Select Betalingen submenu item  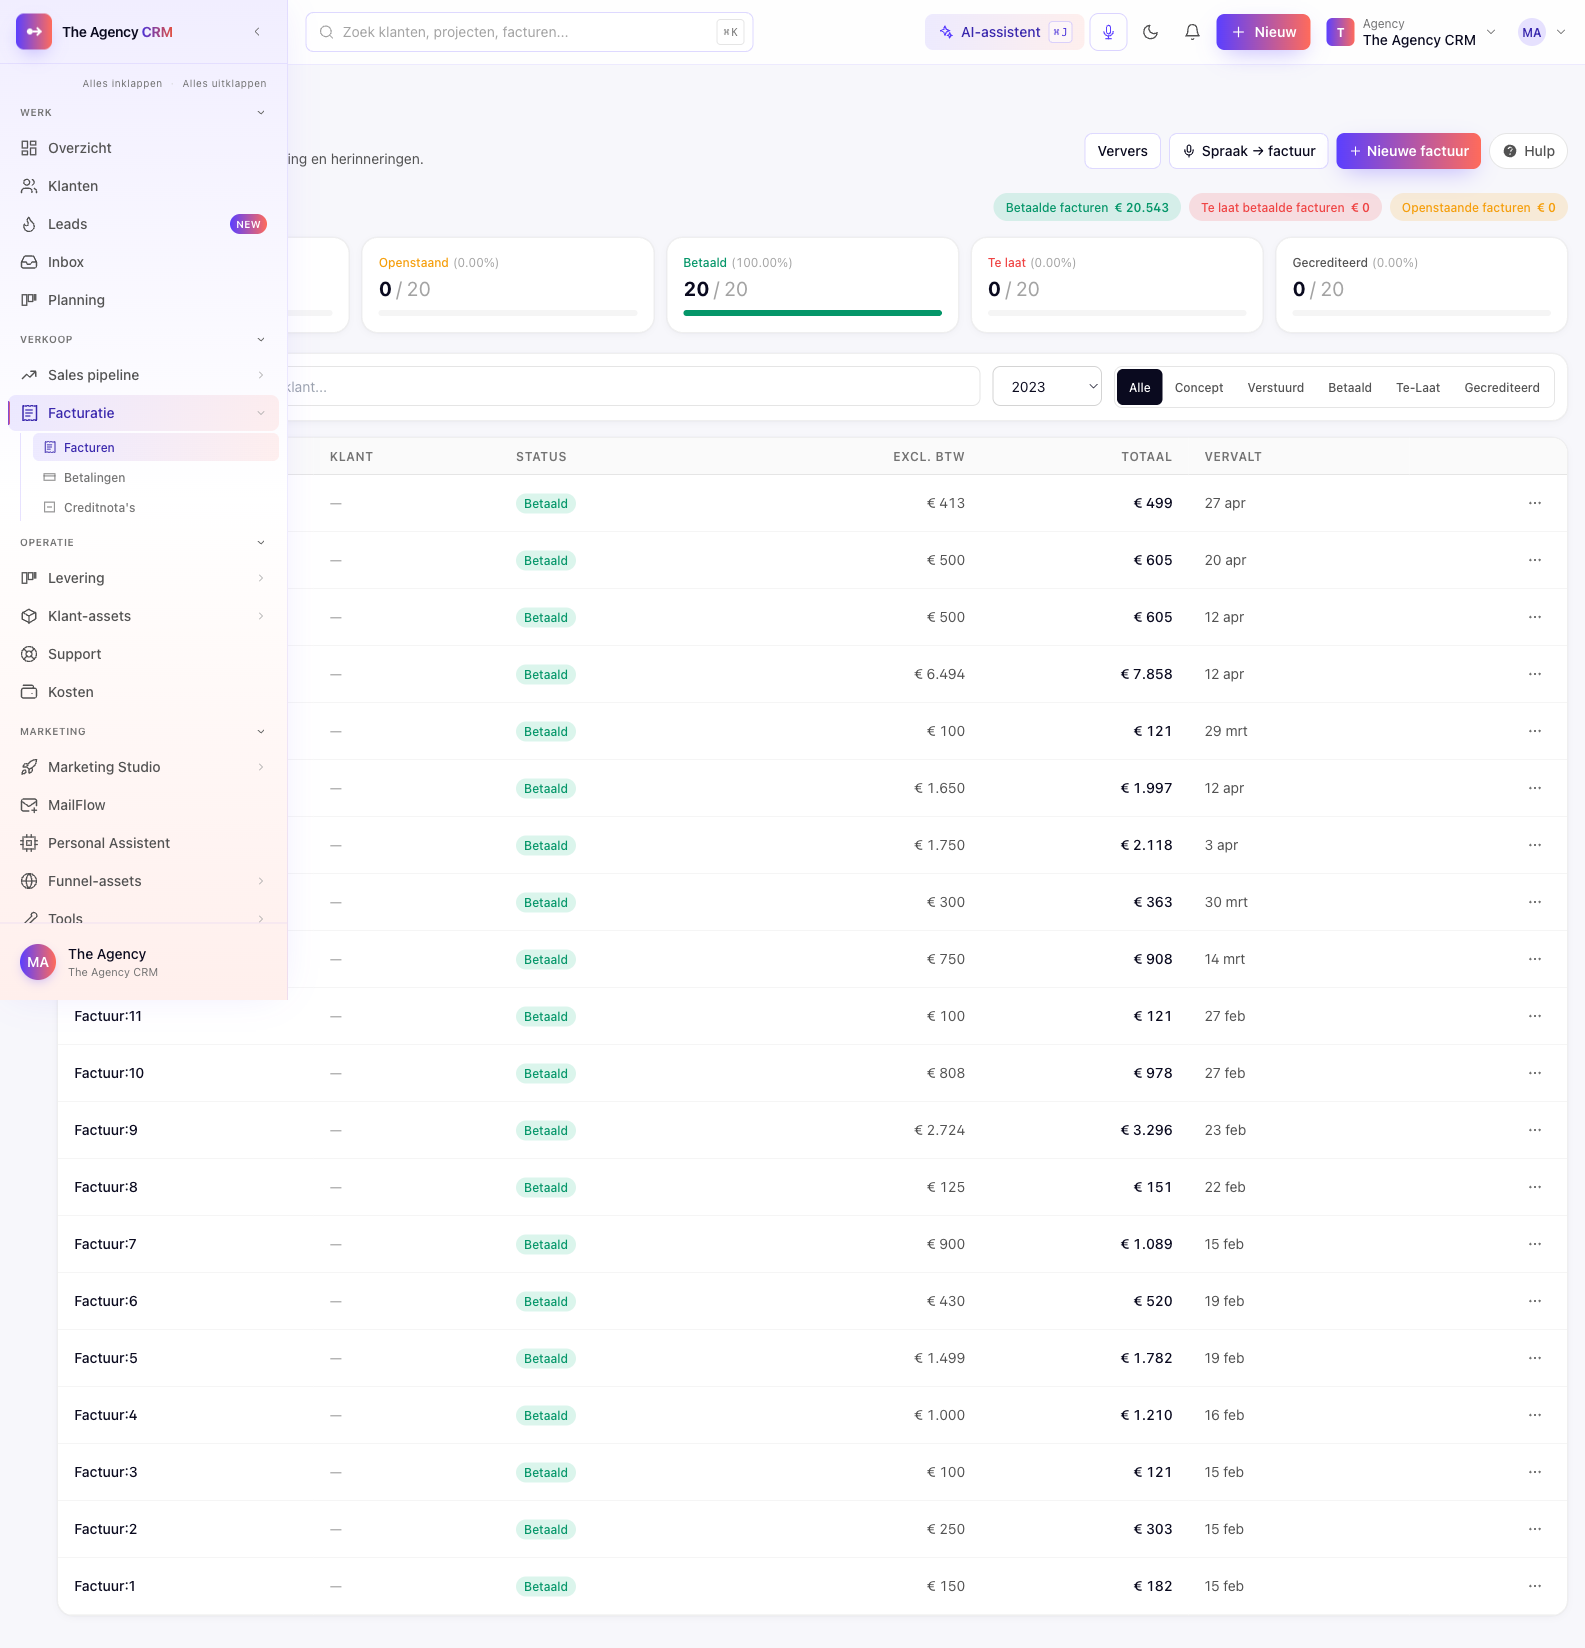[156, 477]
